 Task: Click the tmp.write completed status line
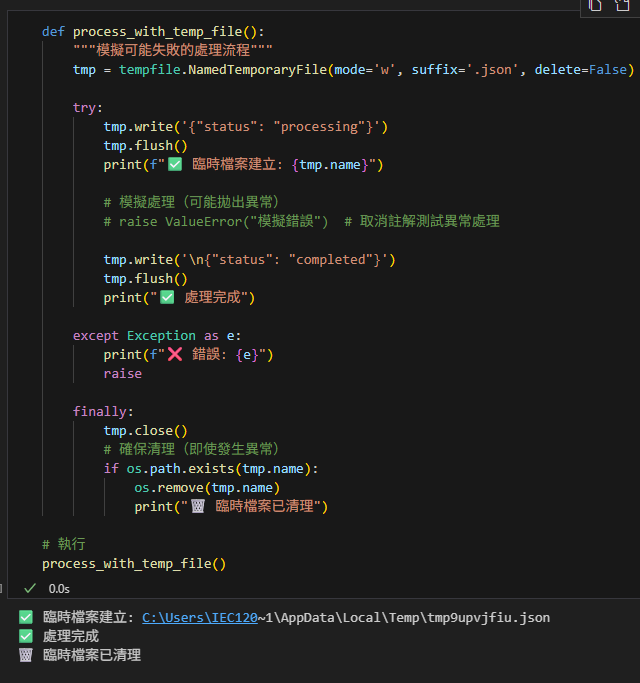coord(249,260)
